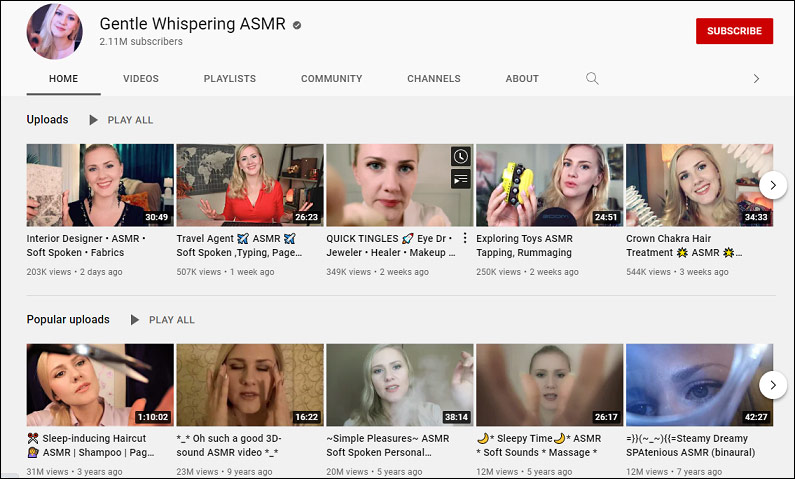Image resolution: width=795 pixels, height=479 pixels.
Task: Click the Watch Later clock icon on QUICK TINGLES thumbnail
Action: [x=460, y=157]
